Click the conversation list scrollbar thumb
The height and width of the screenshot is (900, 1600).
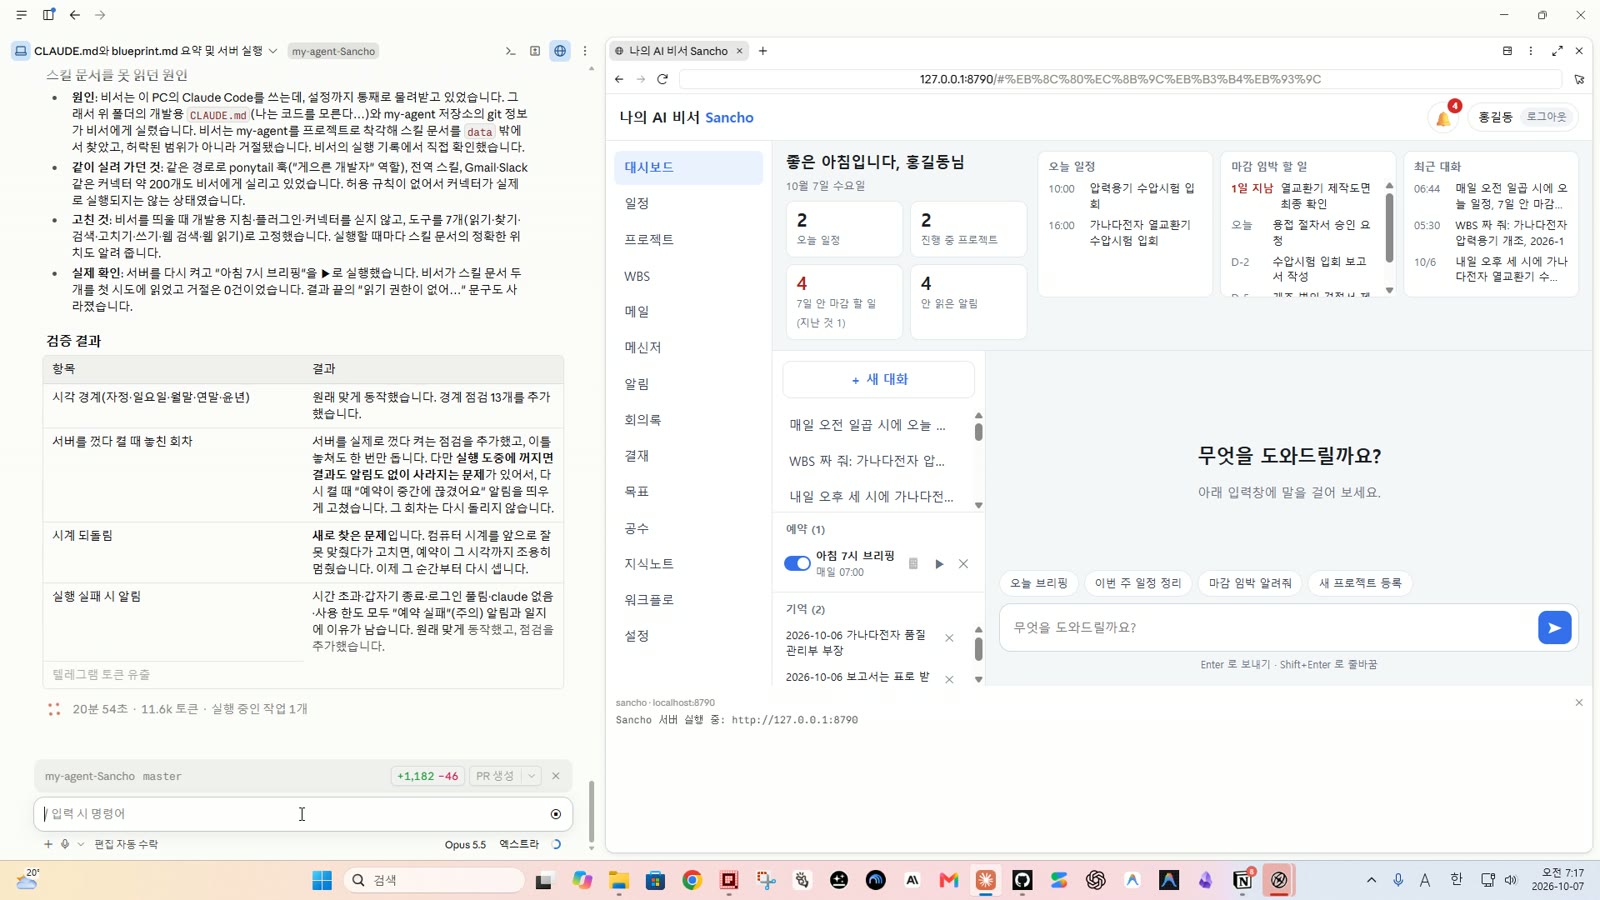coord(978,432)
